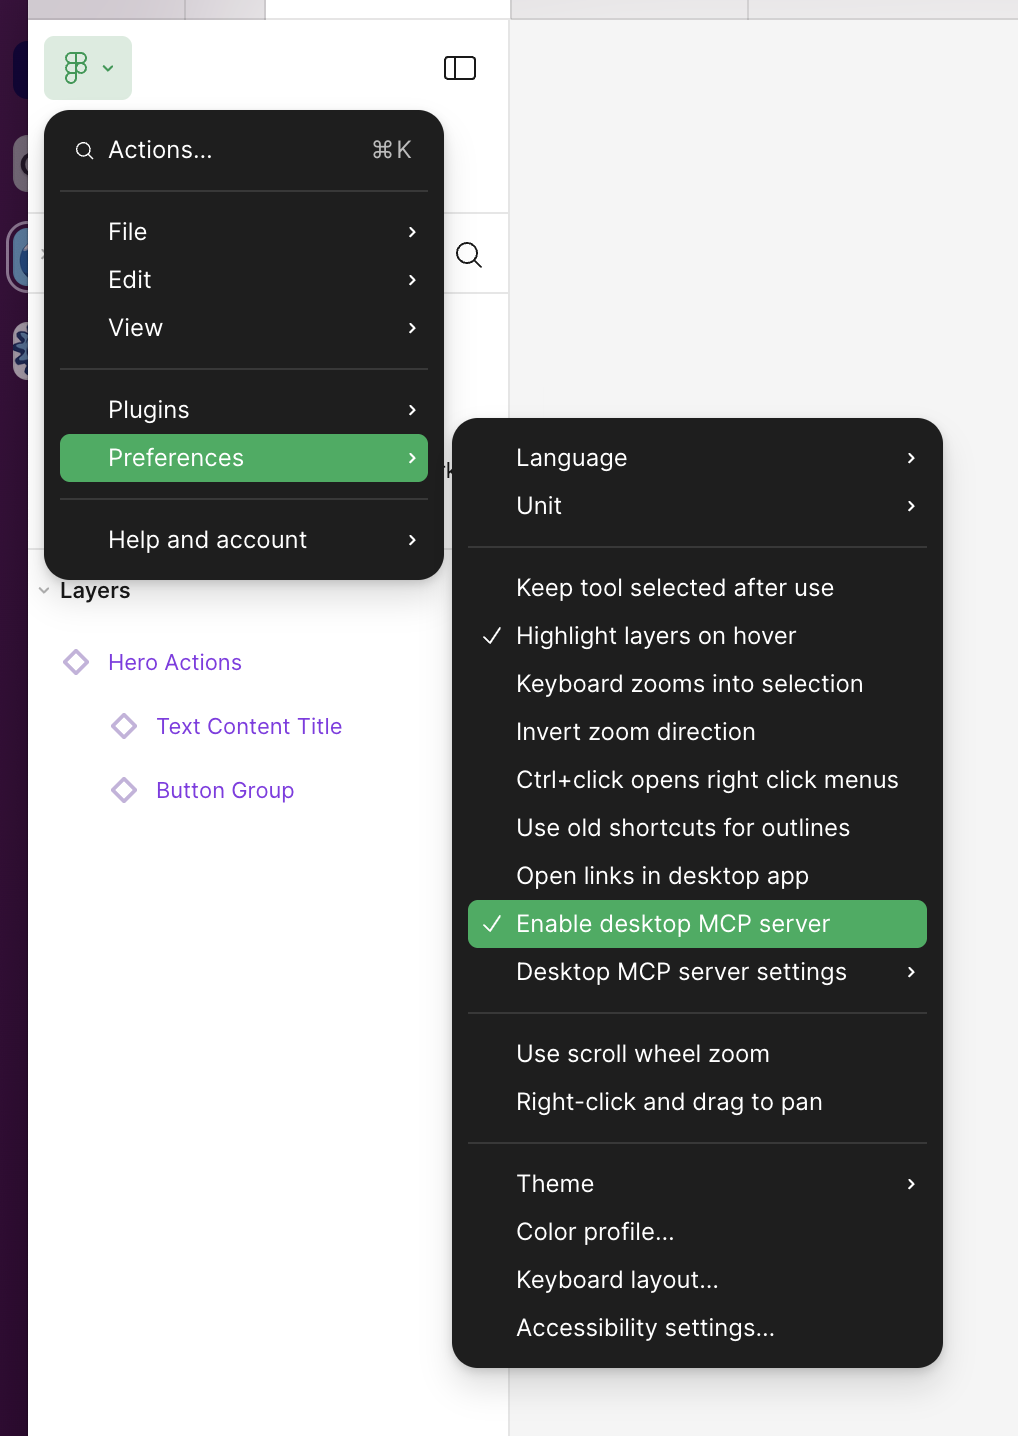
Task: Open Accessibility settings
Action: point(645,1327)
